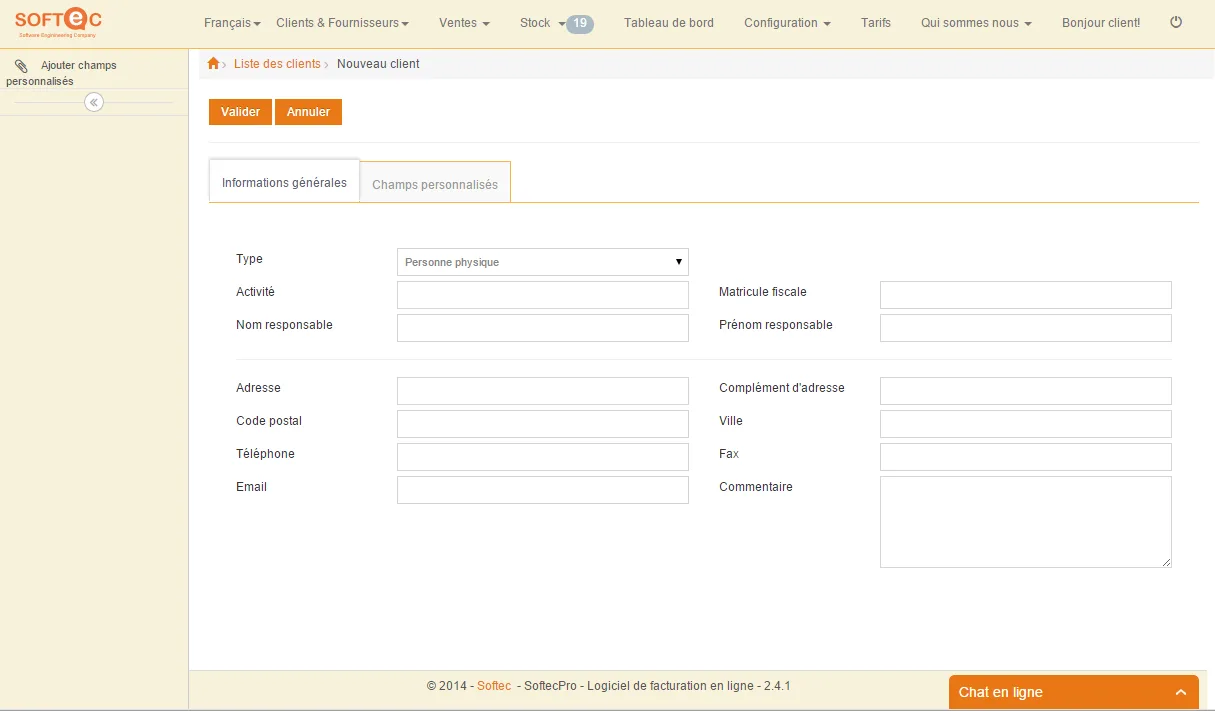1215x711 pixels.
Task: Click the Activité input field
Action: tap(543, 295)
